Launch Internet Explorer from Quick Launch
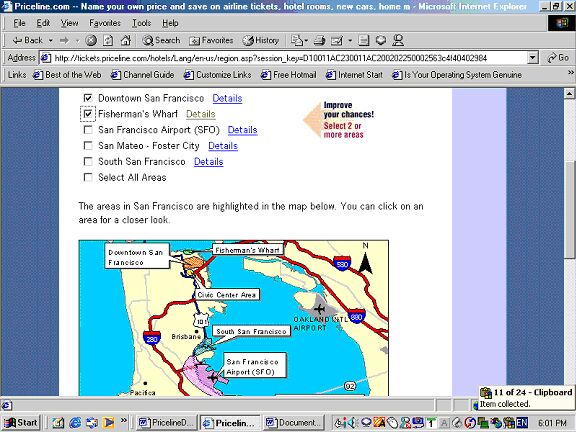 pos(75,423)
